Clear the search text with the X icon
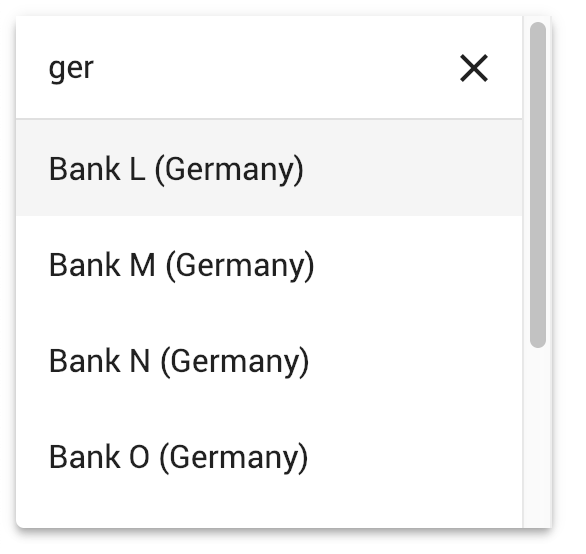 (x=474, y=68)
